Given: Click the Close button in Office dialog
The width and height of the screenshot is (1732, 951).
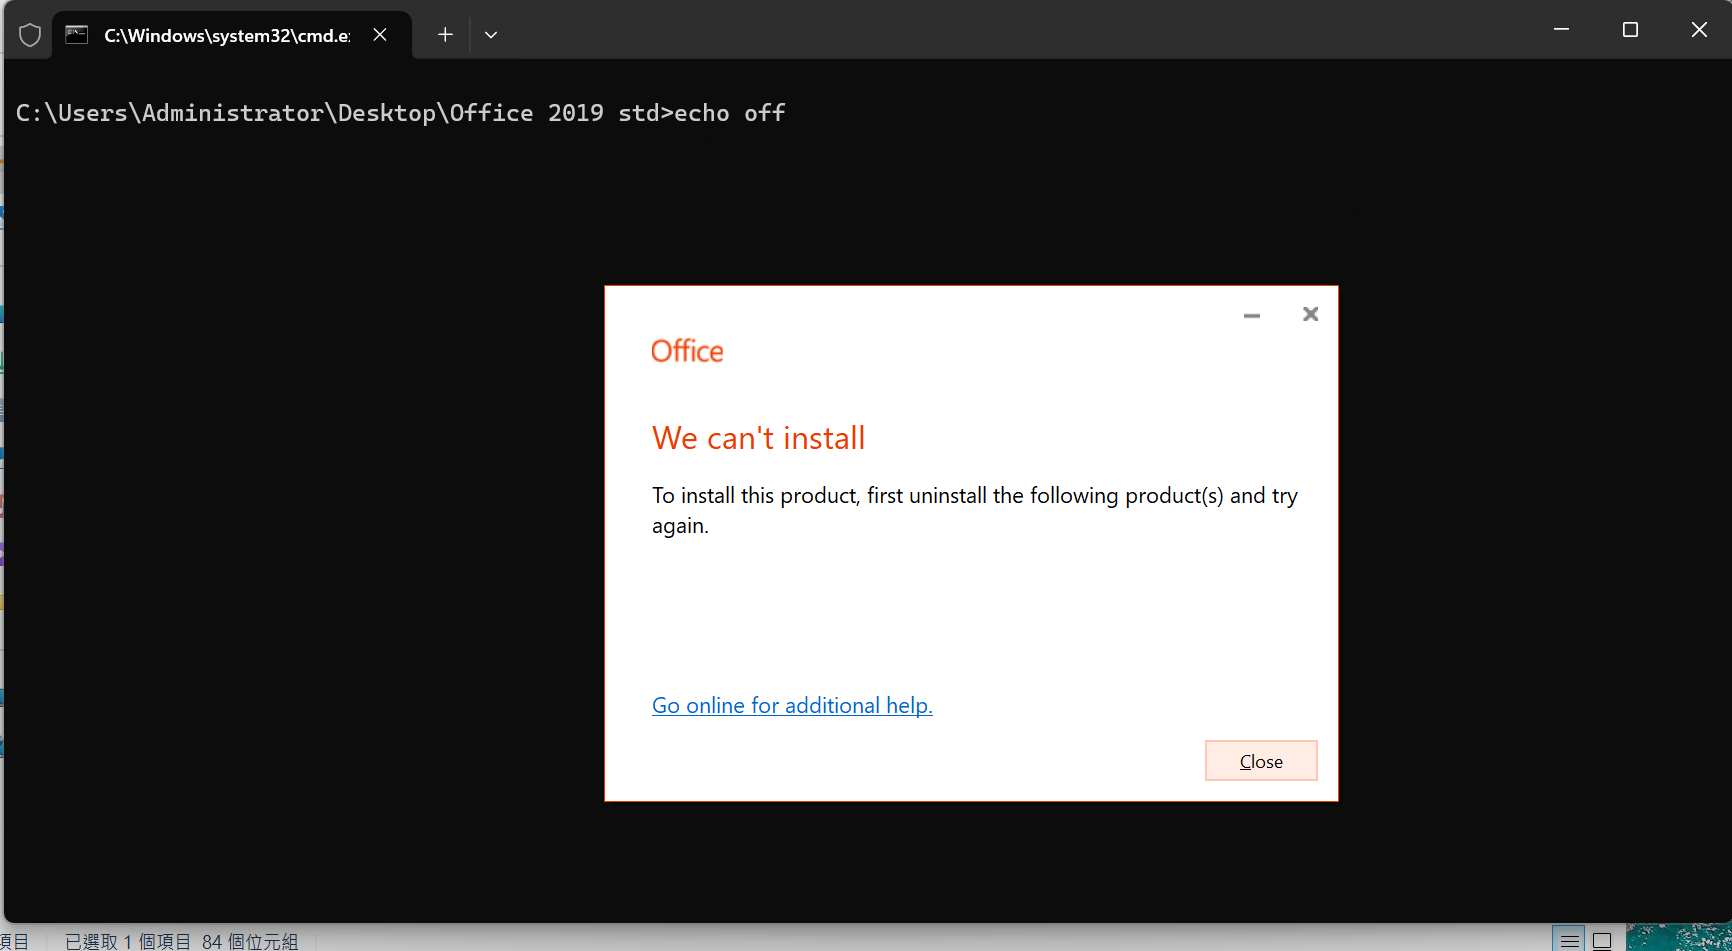Looking at the screenshot, I should click(x=1261, y=761).
